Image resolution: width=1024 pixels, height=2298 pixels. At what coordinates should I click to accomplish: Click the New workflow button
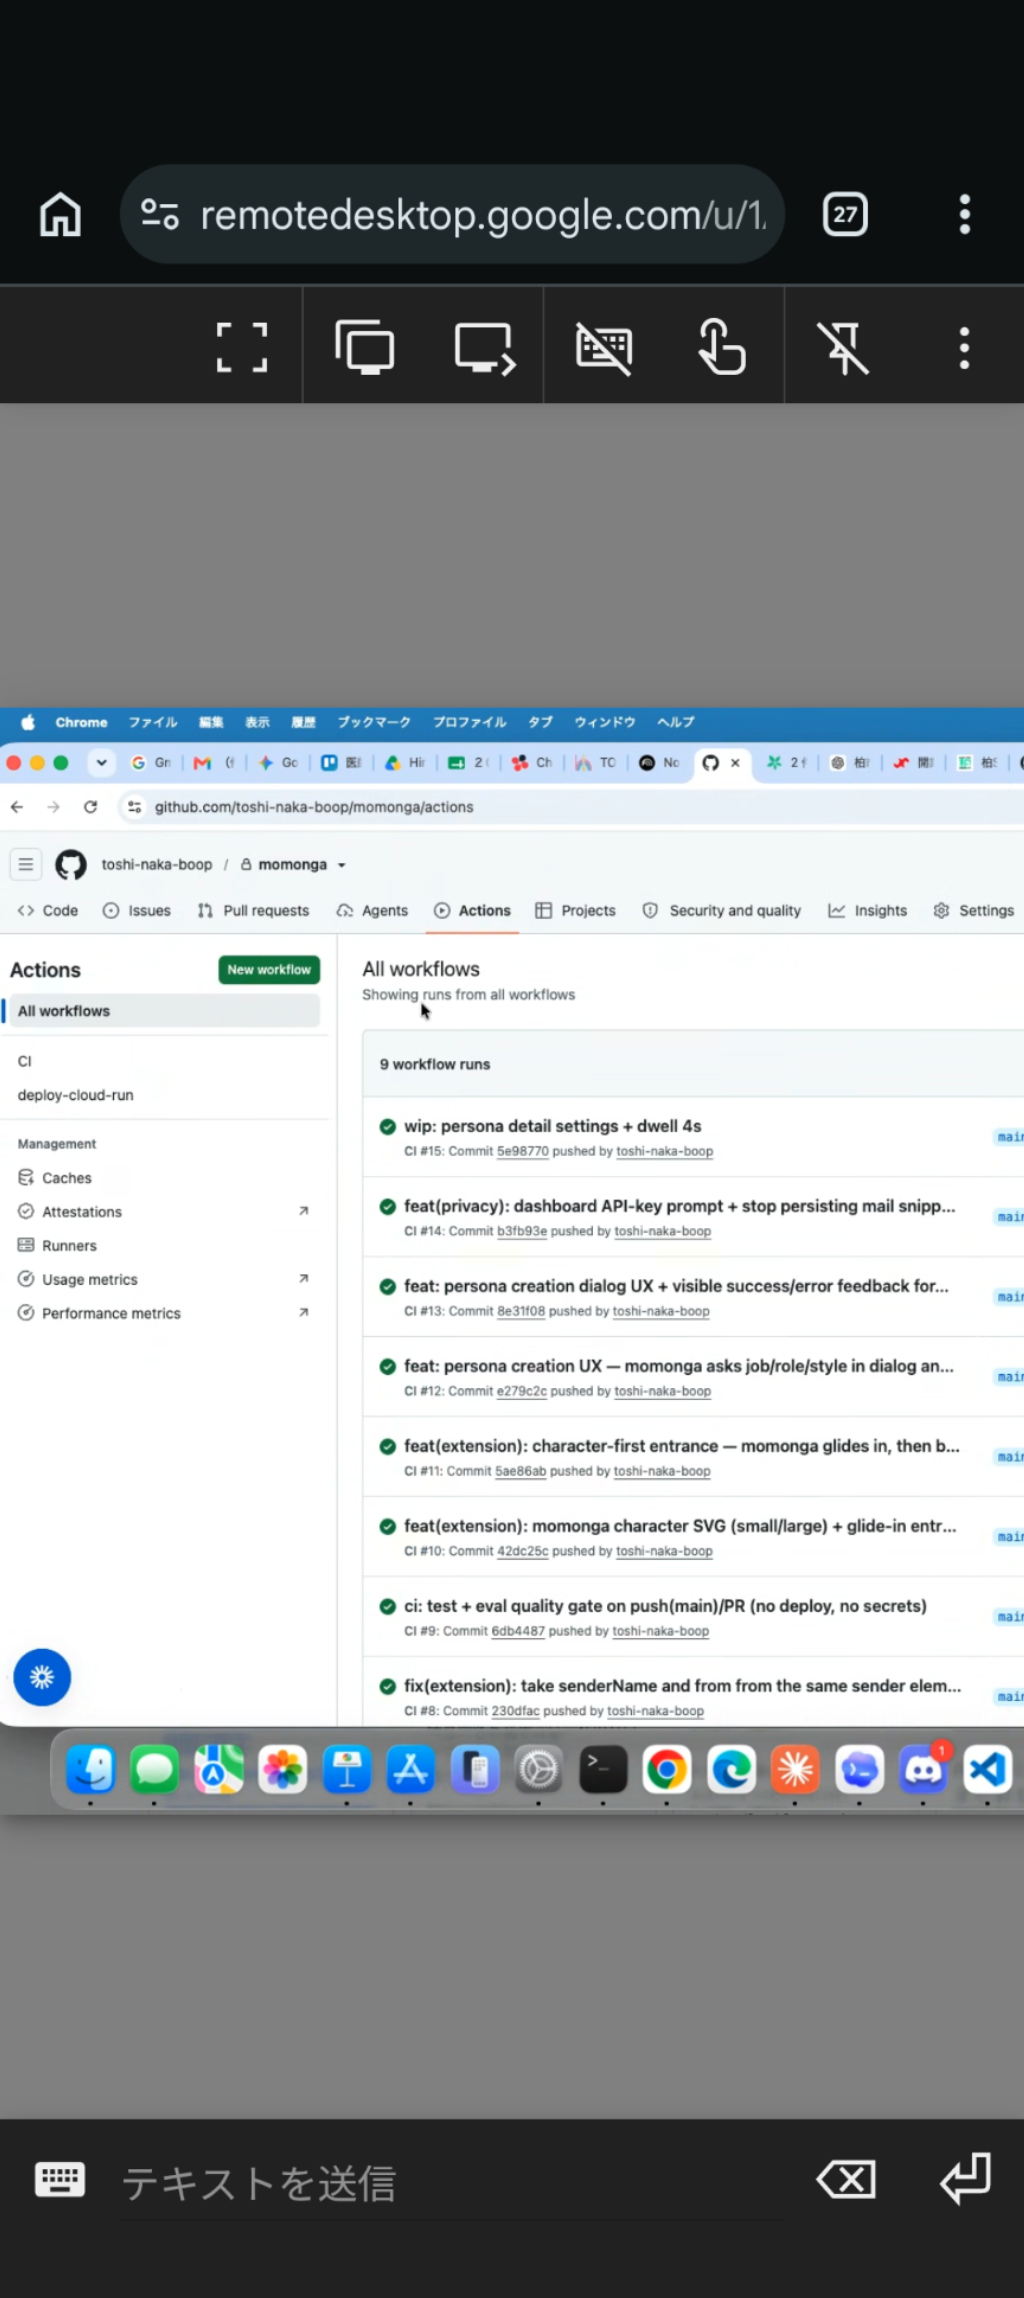coord(269,970)
